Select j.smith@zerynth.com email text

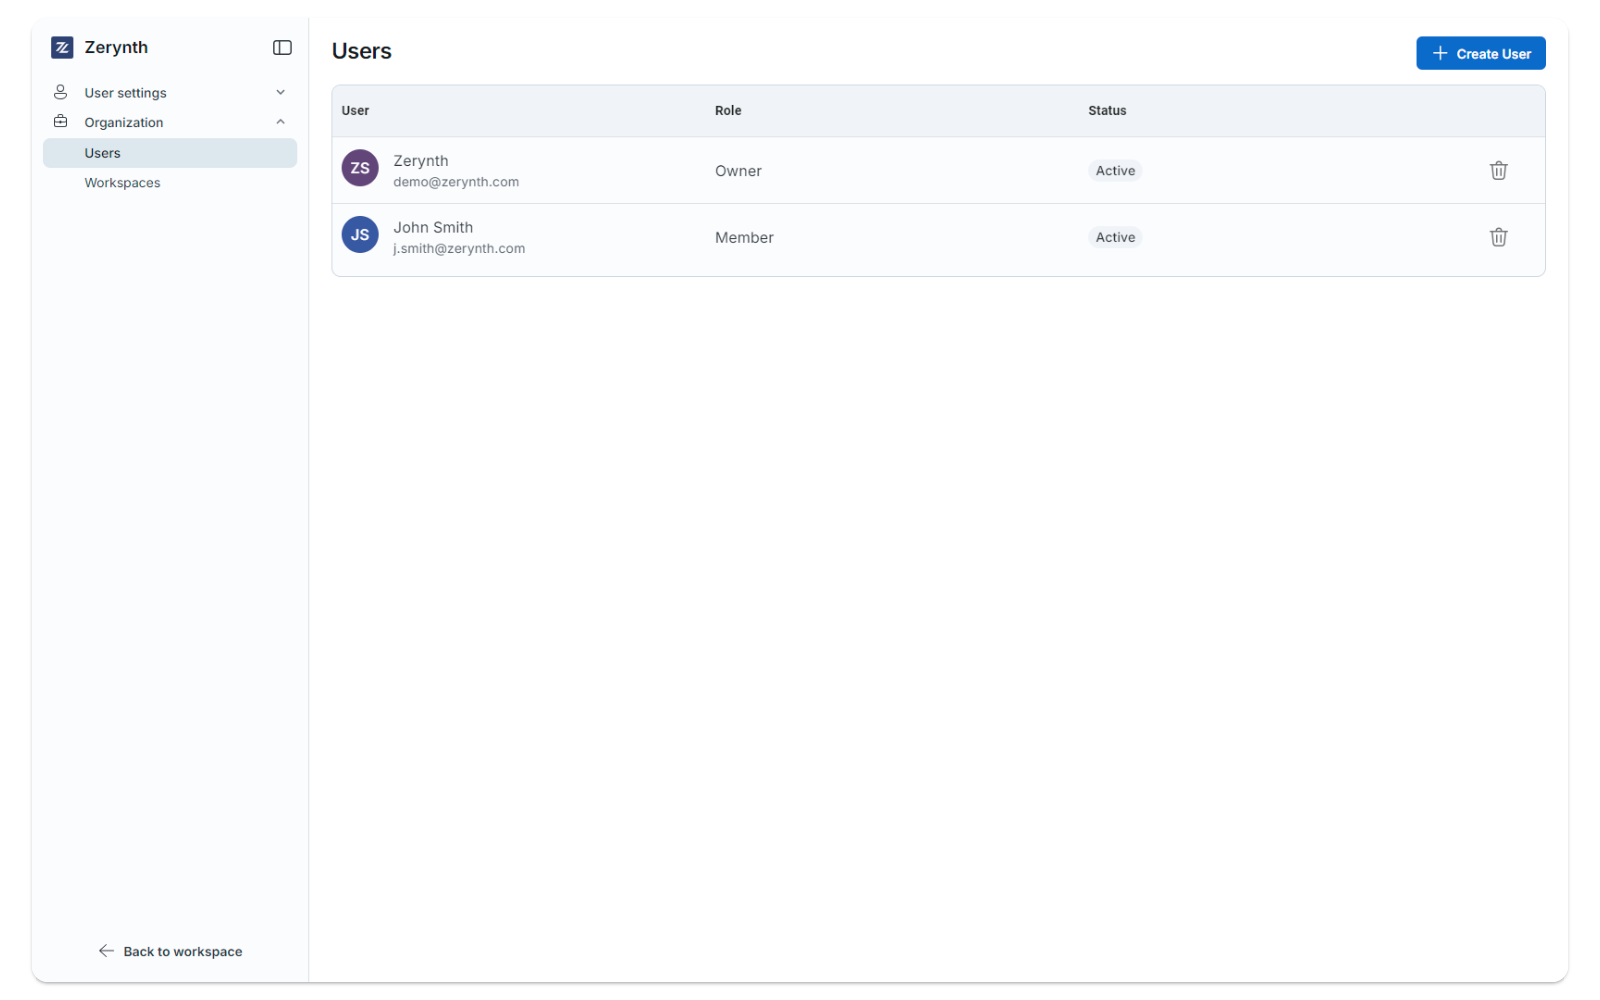tap(459, 249)
